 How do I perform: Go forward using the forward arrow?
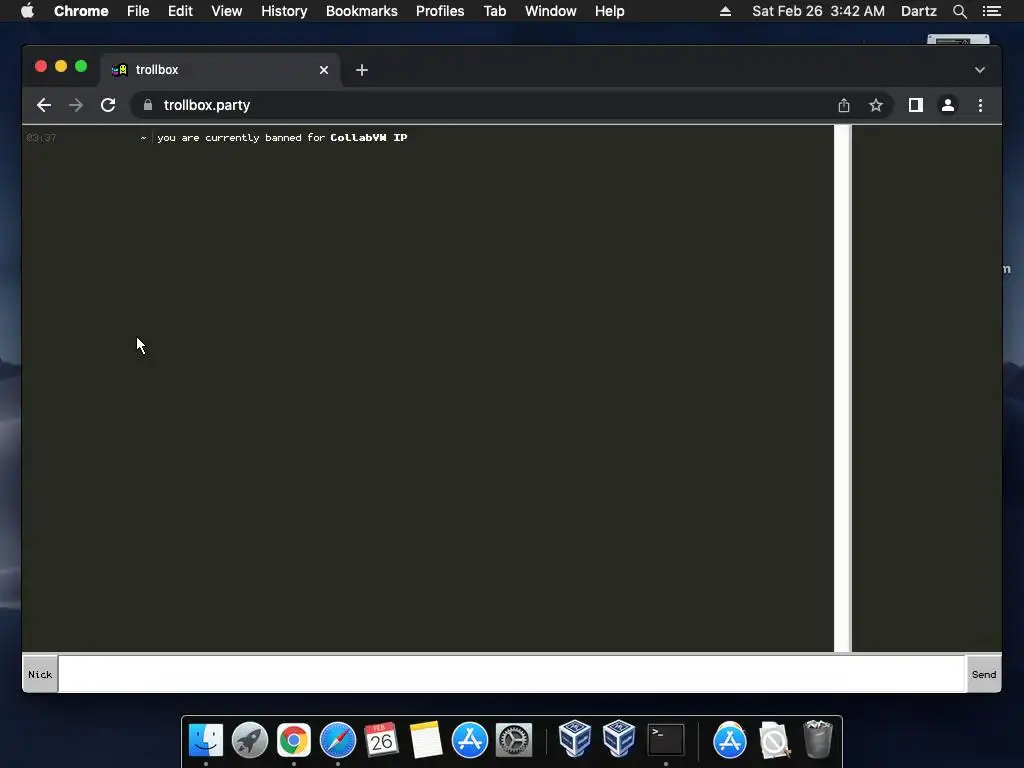(x=76, y=105)
